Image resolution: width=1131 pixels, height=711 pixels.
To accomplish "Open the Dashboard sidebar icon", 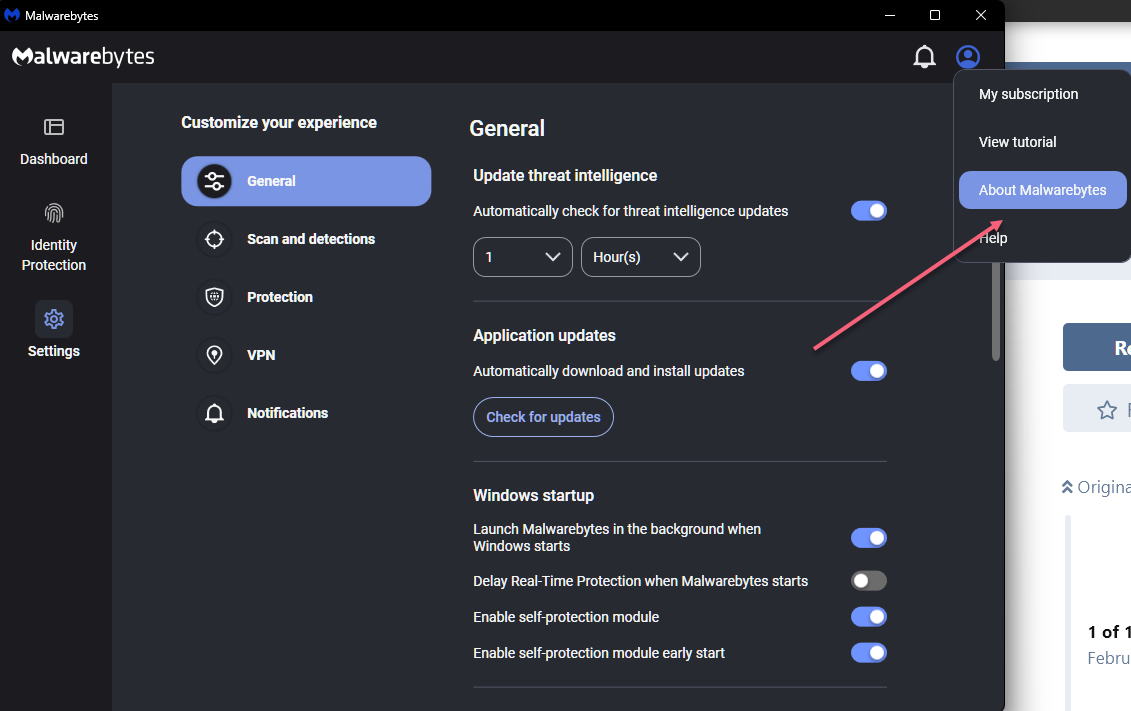I will 54,128.
